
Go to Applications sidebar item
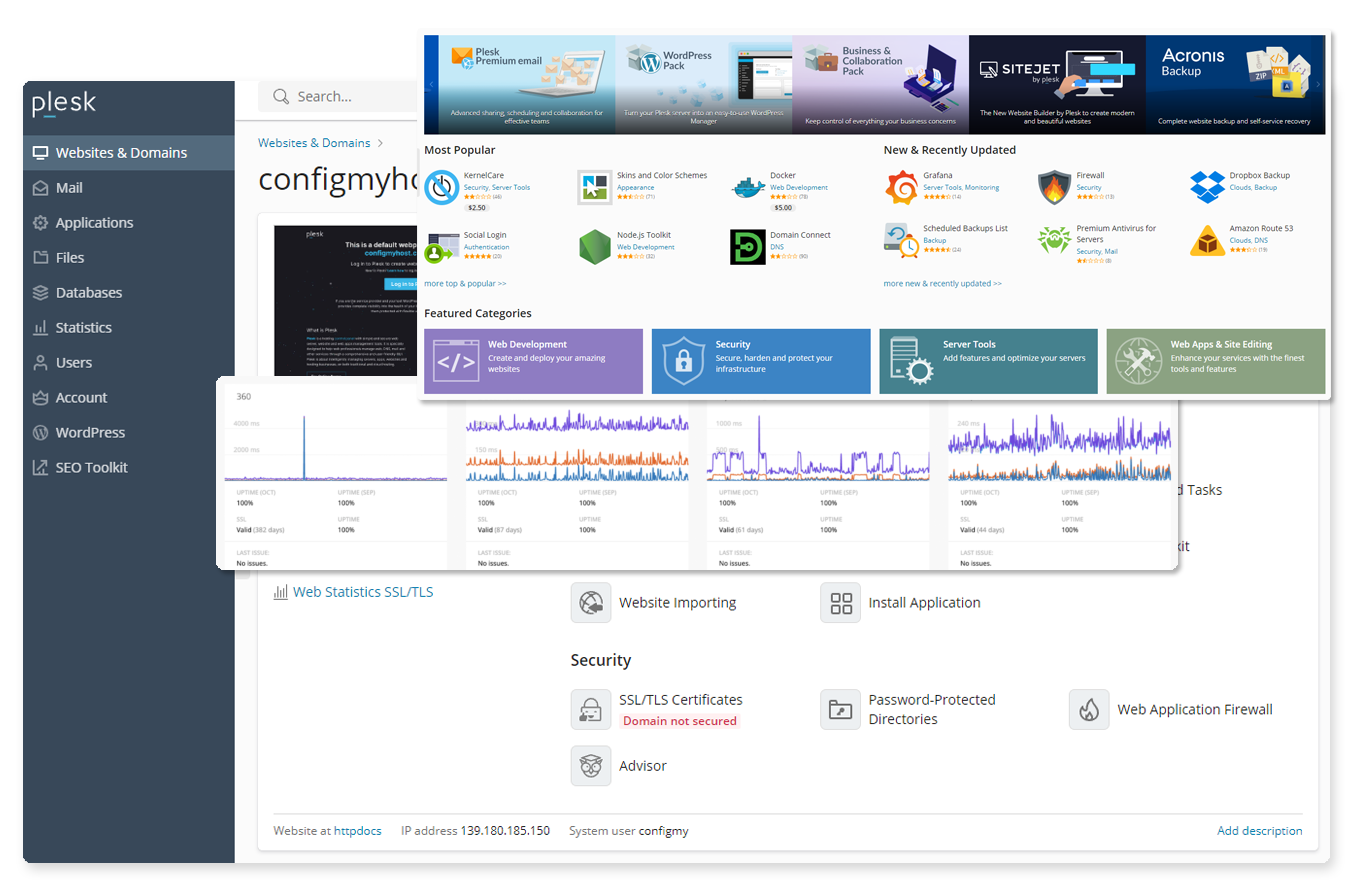128,223
